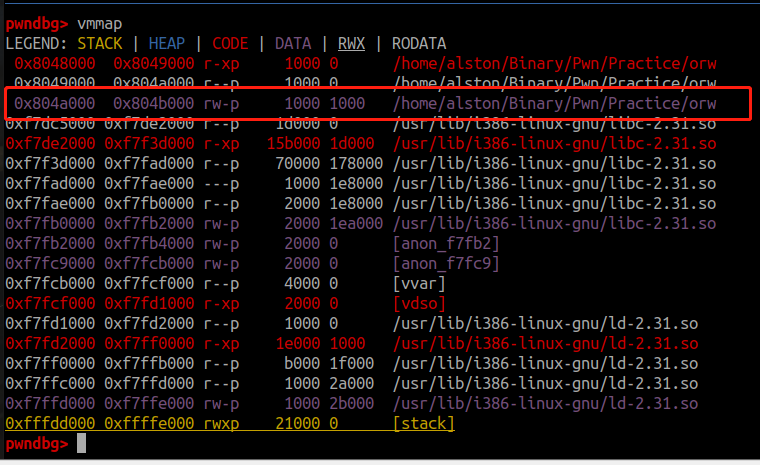Click size value 1e000
The image size is (760, 465).
click(298, 343)
